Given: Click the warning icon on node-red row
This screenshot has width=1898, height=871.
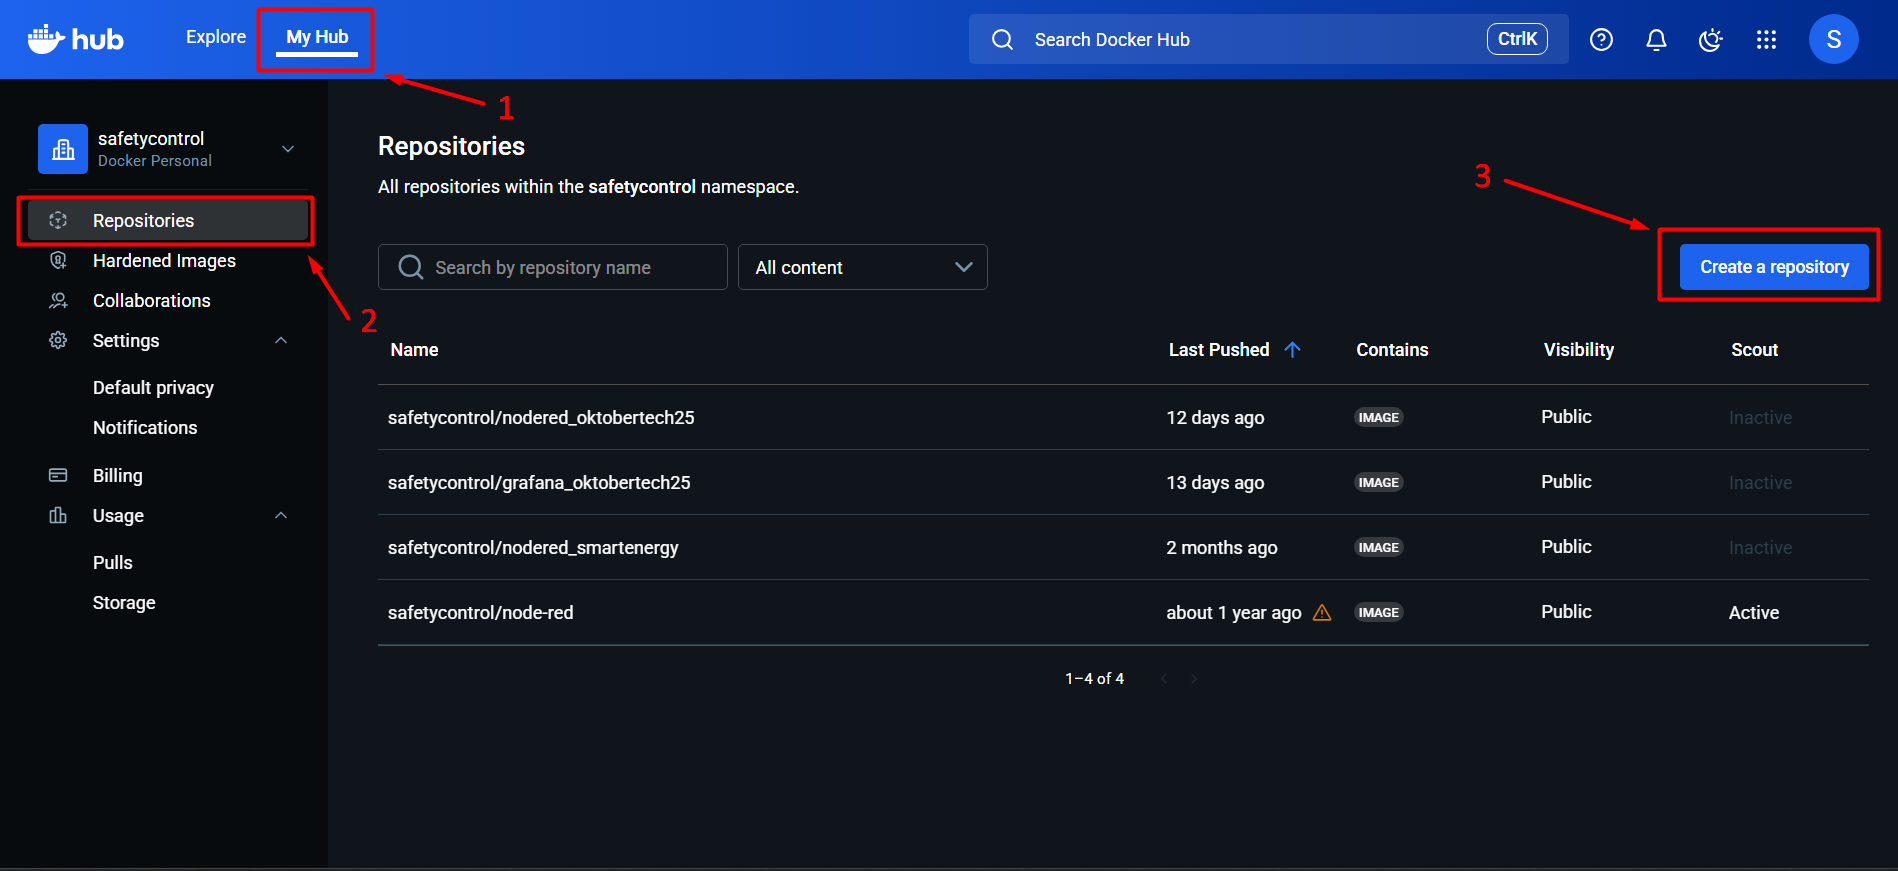Looking at the screenshot, I should (x=1321, y=613).
